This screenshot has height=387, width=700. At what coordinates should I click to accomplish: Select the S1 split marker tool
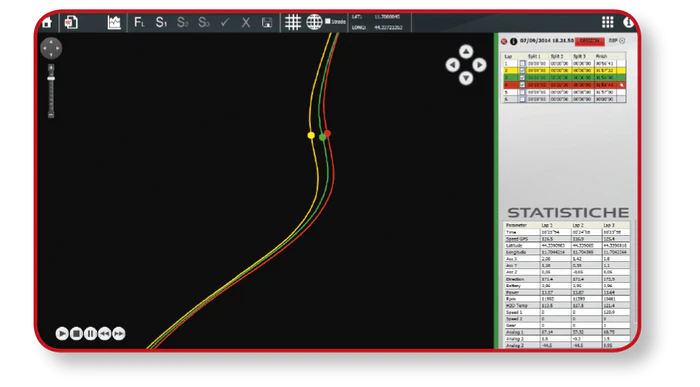(161, 22)
